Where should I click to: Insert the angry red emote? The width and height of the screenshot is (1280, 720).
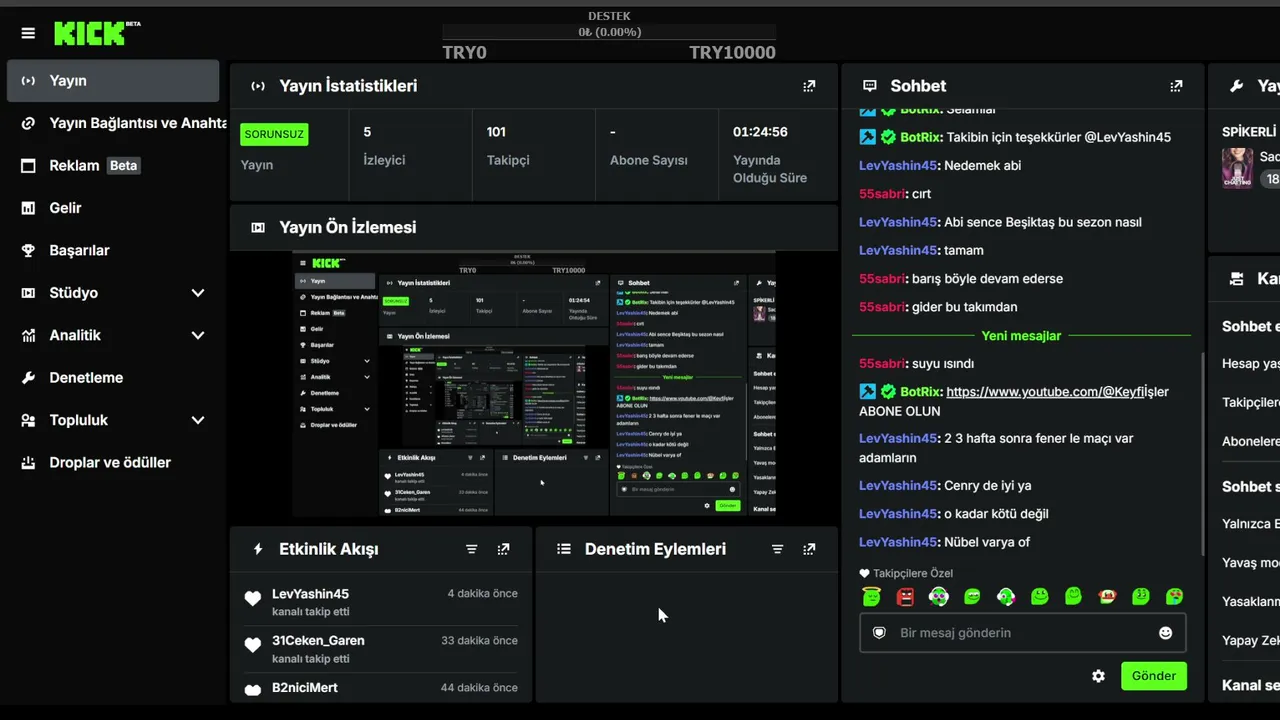905,597
